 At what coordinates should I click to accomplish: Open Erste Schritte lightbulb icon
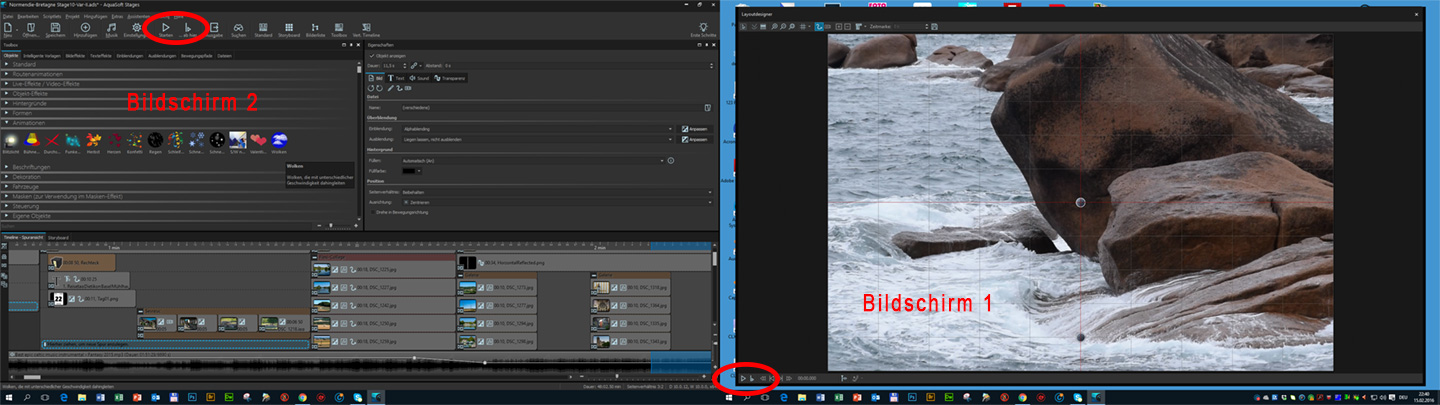(702, 28)
